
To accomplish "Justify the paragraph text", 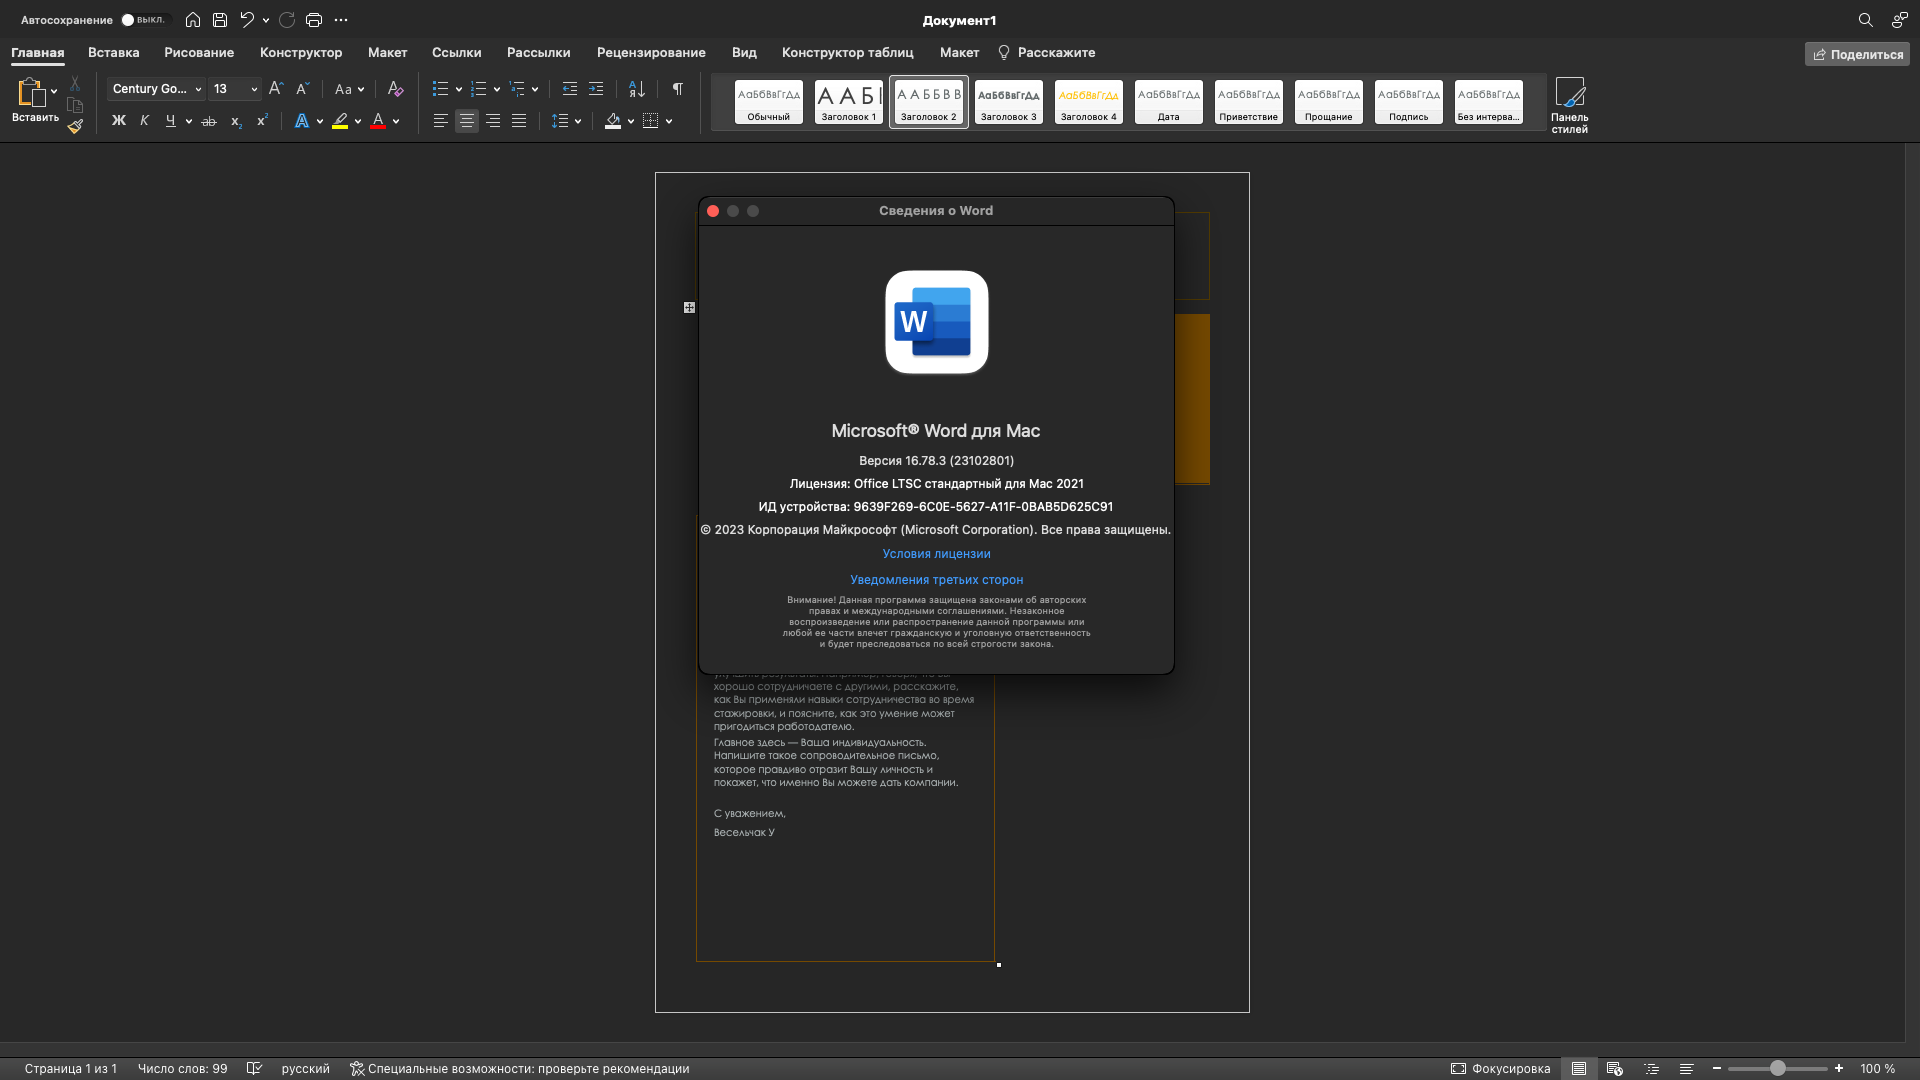I will click(519, 121).
